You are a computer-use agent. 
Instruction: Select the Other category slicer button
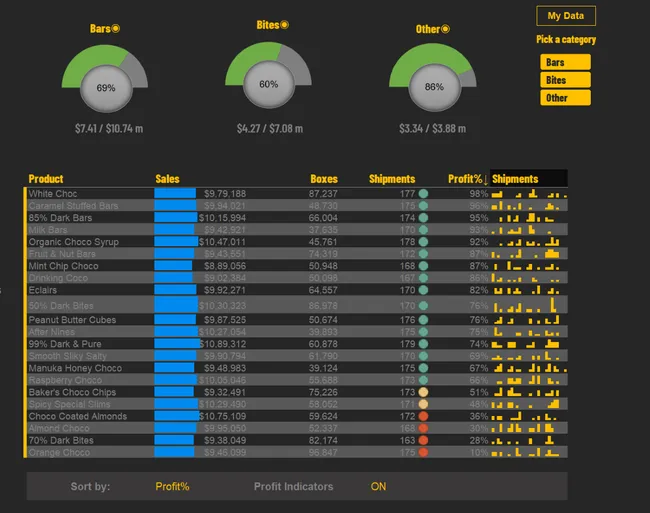click(565, 98)
